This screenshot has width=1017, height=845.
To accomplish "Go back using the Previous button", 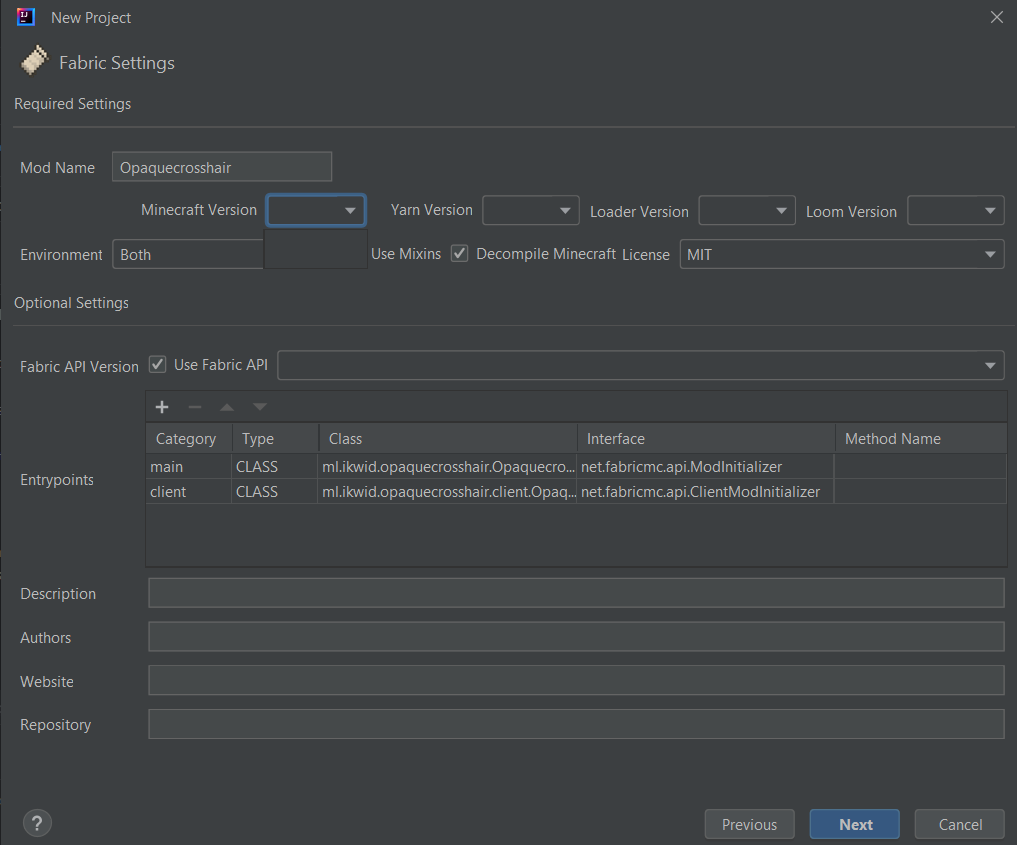I will pos(749,823).
